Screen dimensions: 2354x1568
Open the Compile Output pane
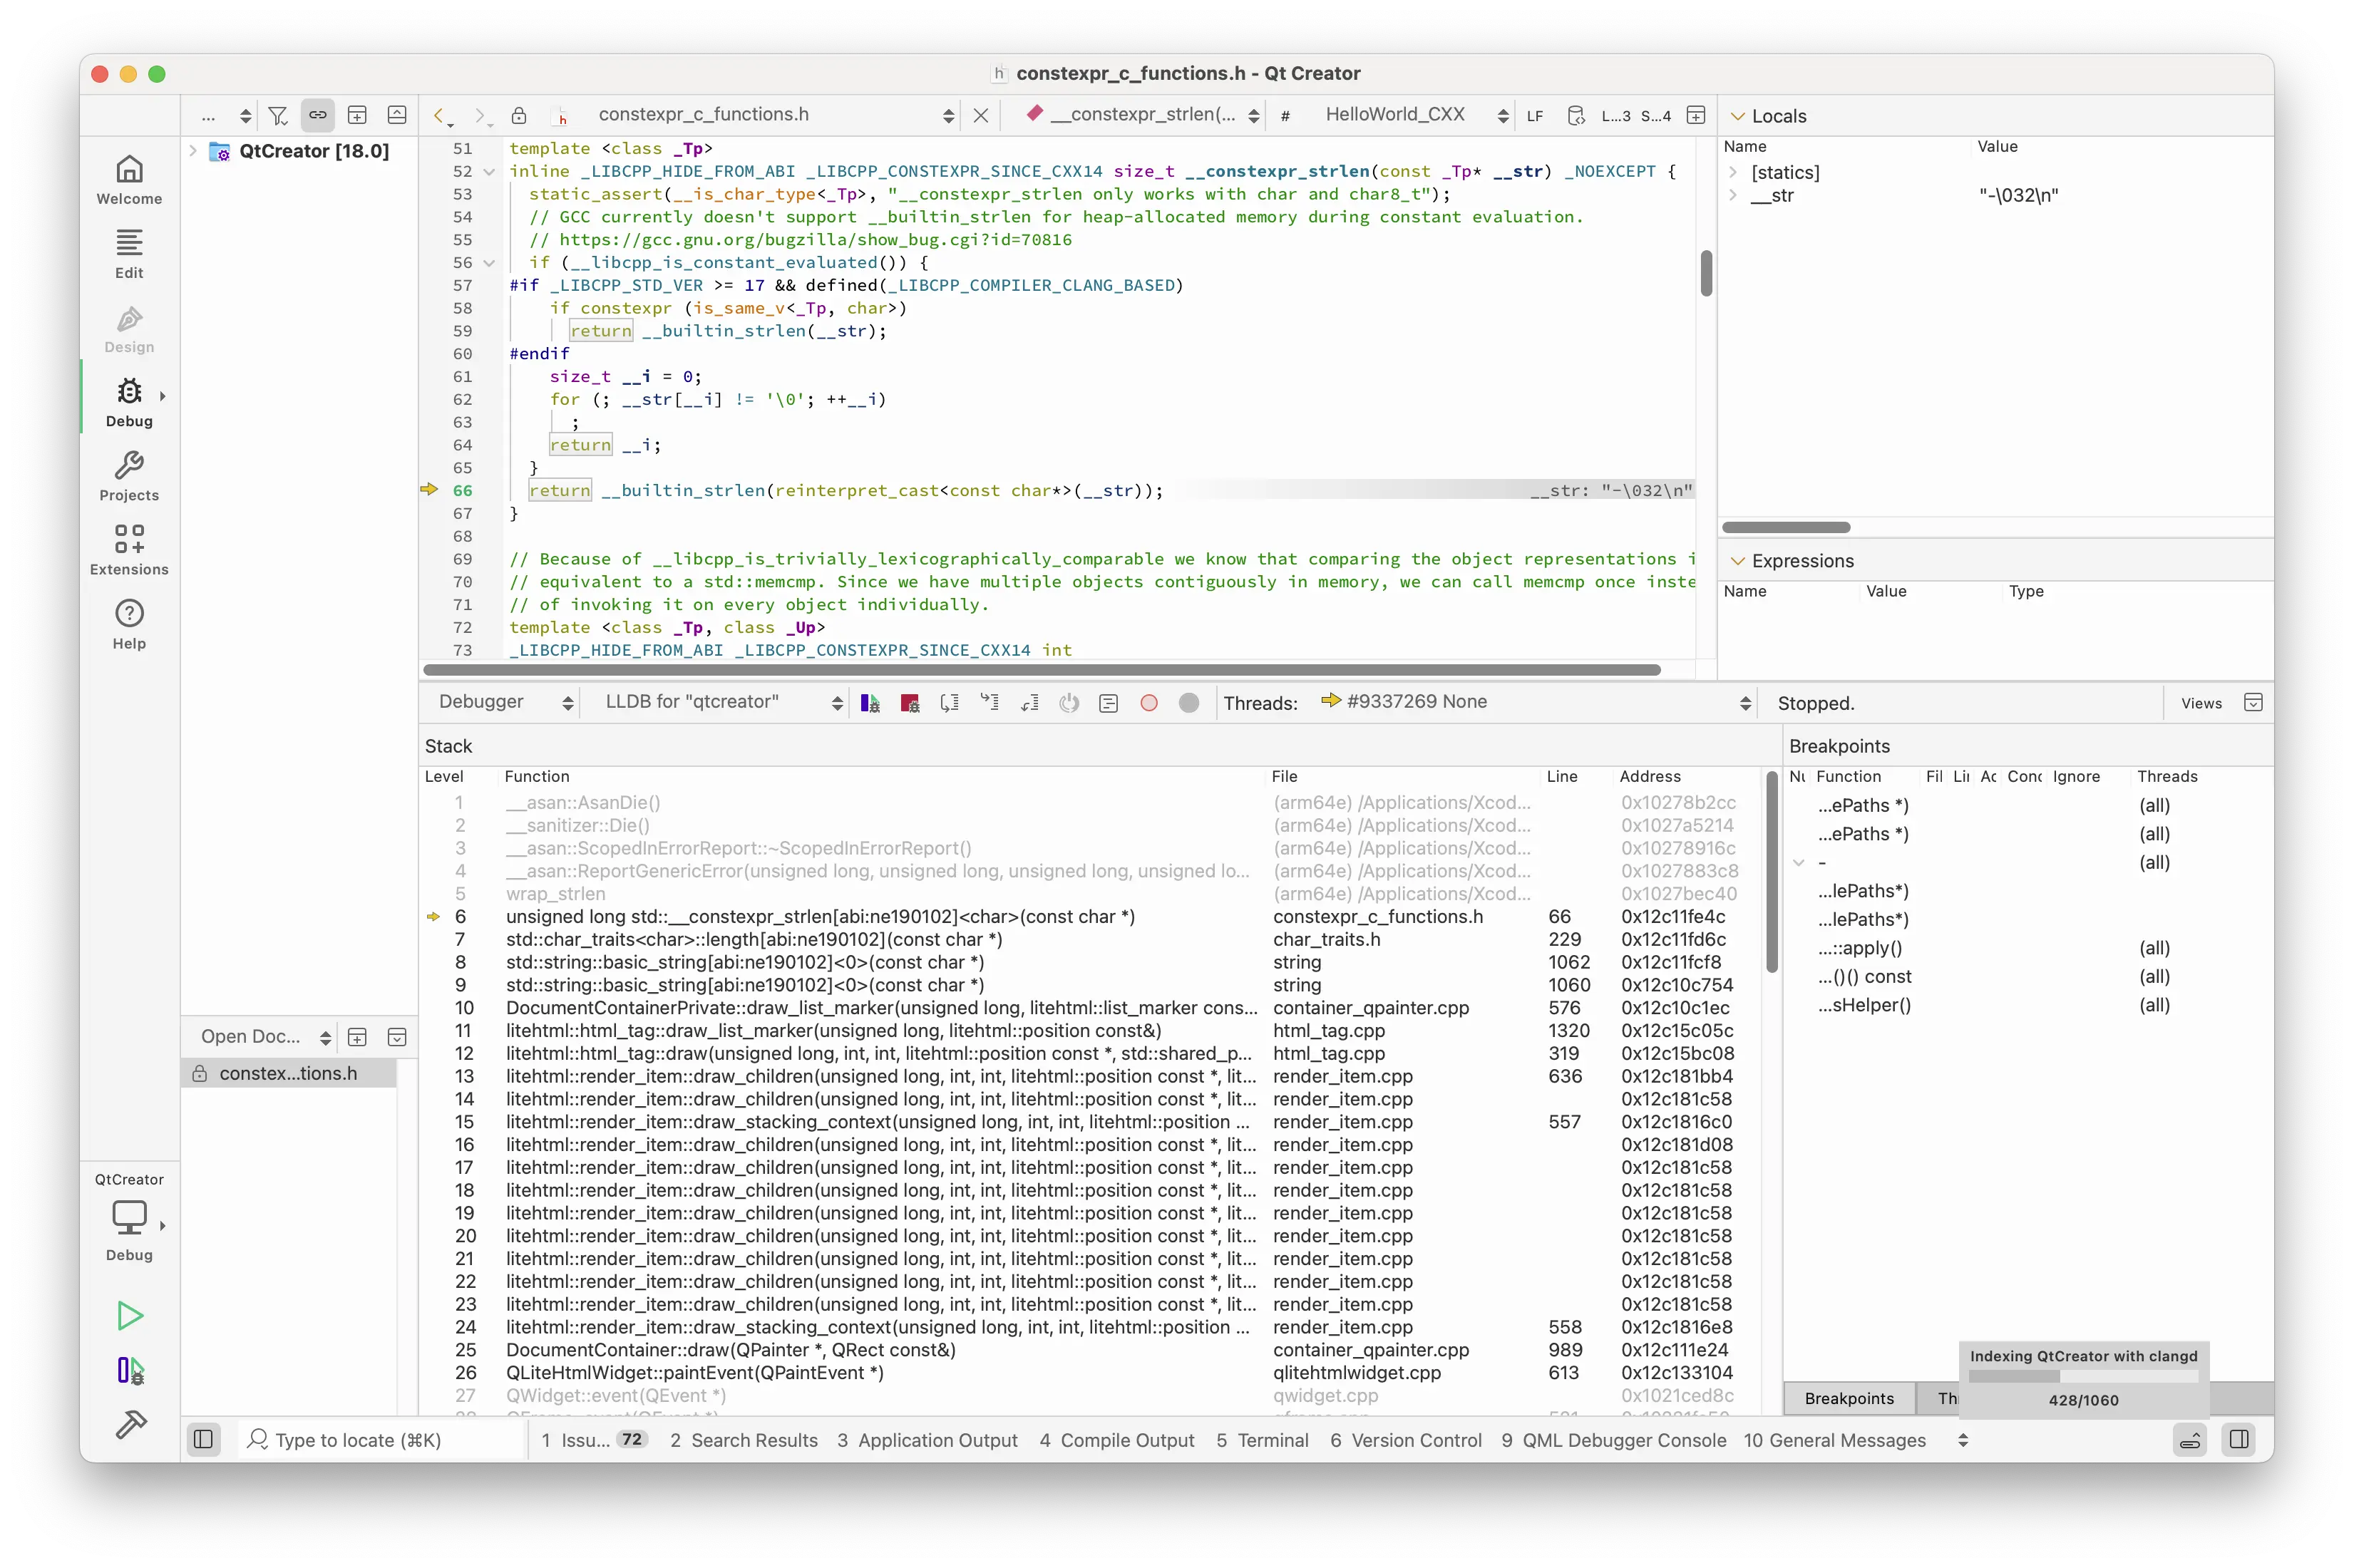click(x=1116, y=1440)
